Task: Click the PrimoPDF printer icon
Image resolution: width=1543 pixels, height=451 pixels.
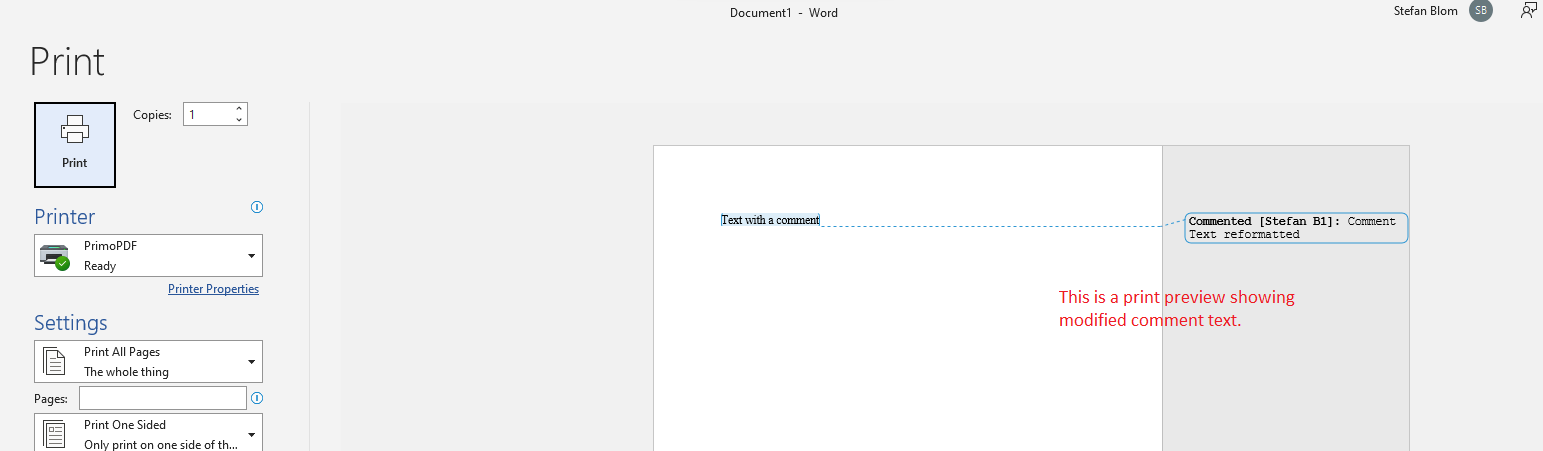Action: [x=54, y=256]
